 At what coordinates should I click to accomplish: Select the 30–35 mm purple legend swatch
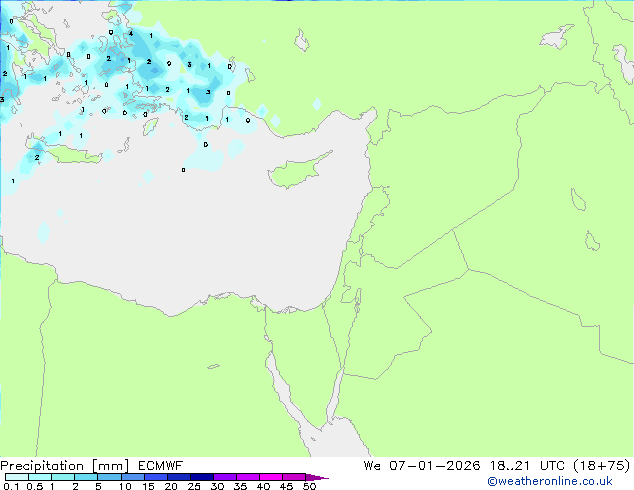[x=225, y=477]
